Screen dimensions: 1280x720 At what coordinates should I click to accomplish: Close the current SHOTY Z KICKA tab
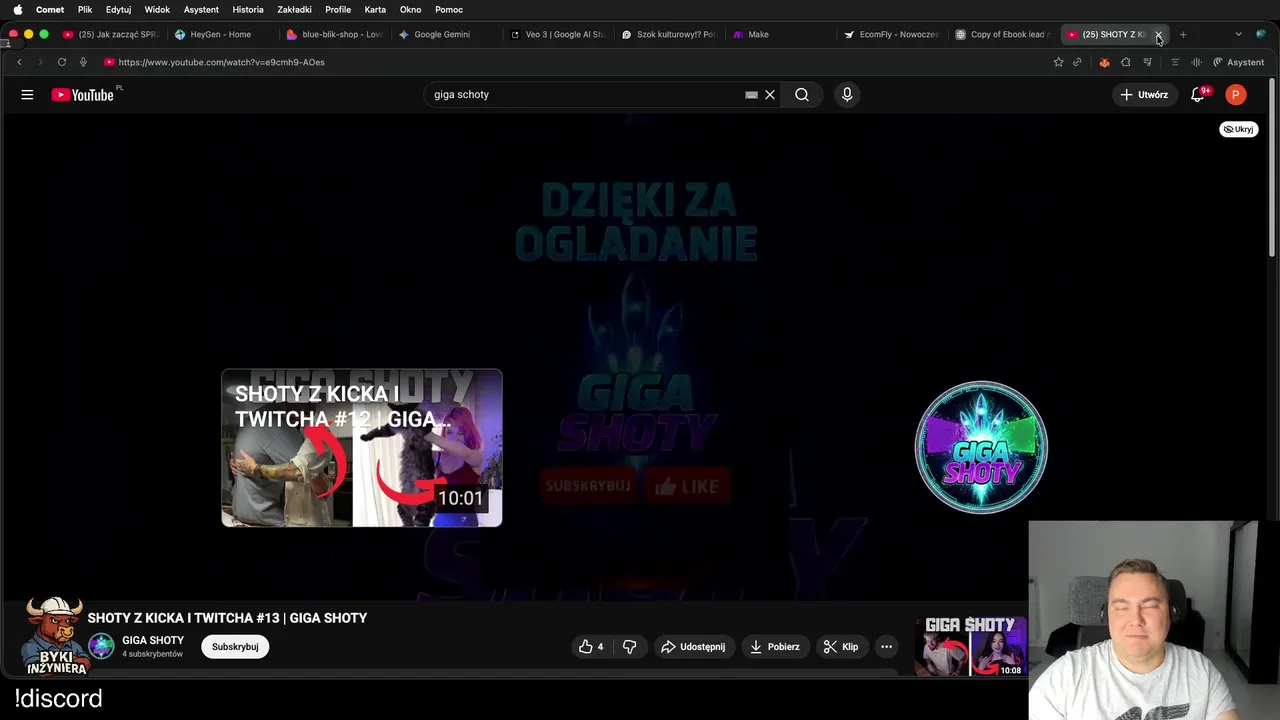1159,34
